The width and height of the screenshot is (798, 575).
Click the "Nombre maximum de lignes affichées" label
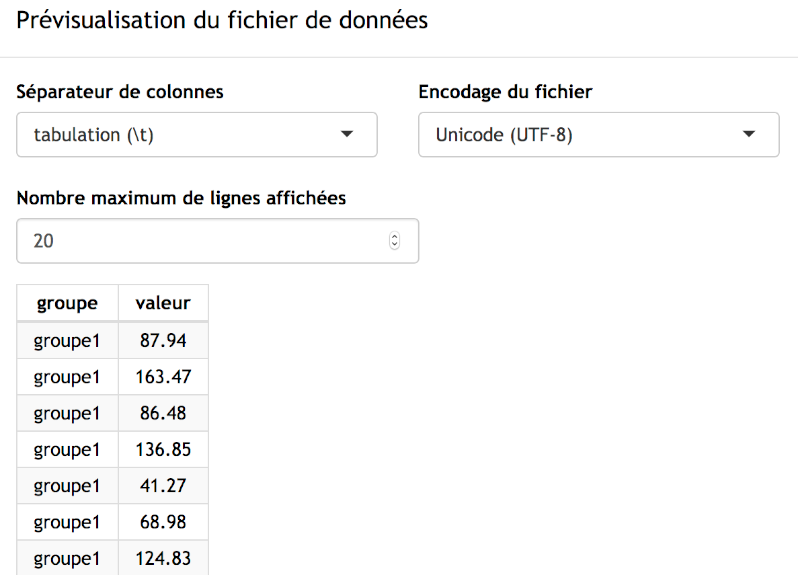181,198
